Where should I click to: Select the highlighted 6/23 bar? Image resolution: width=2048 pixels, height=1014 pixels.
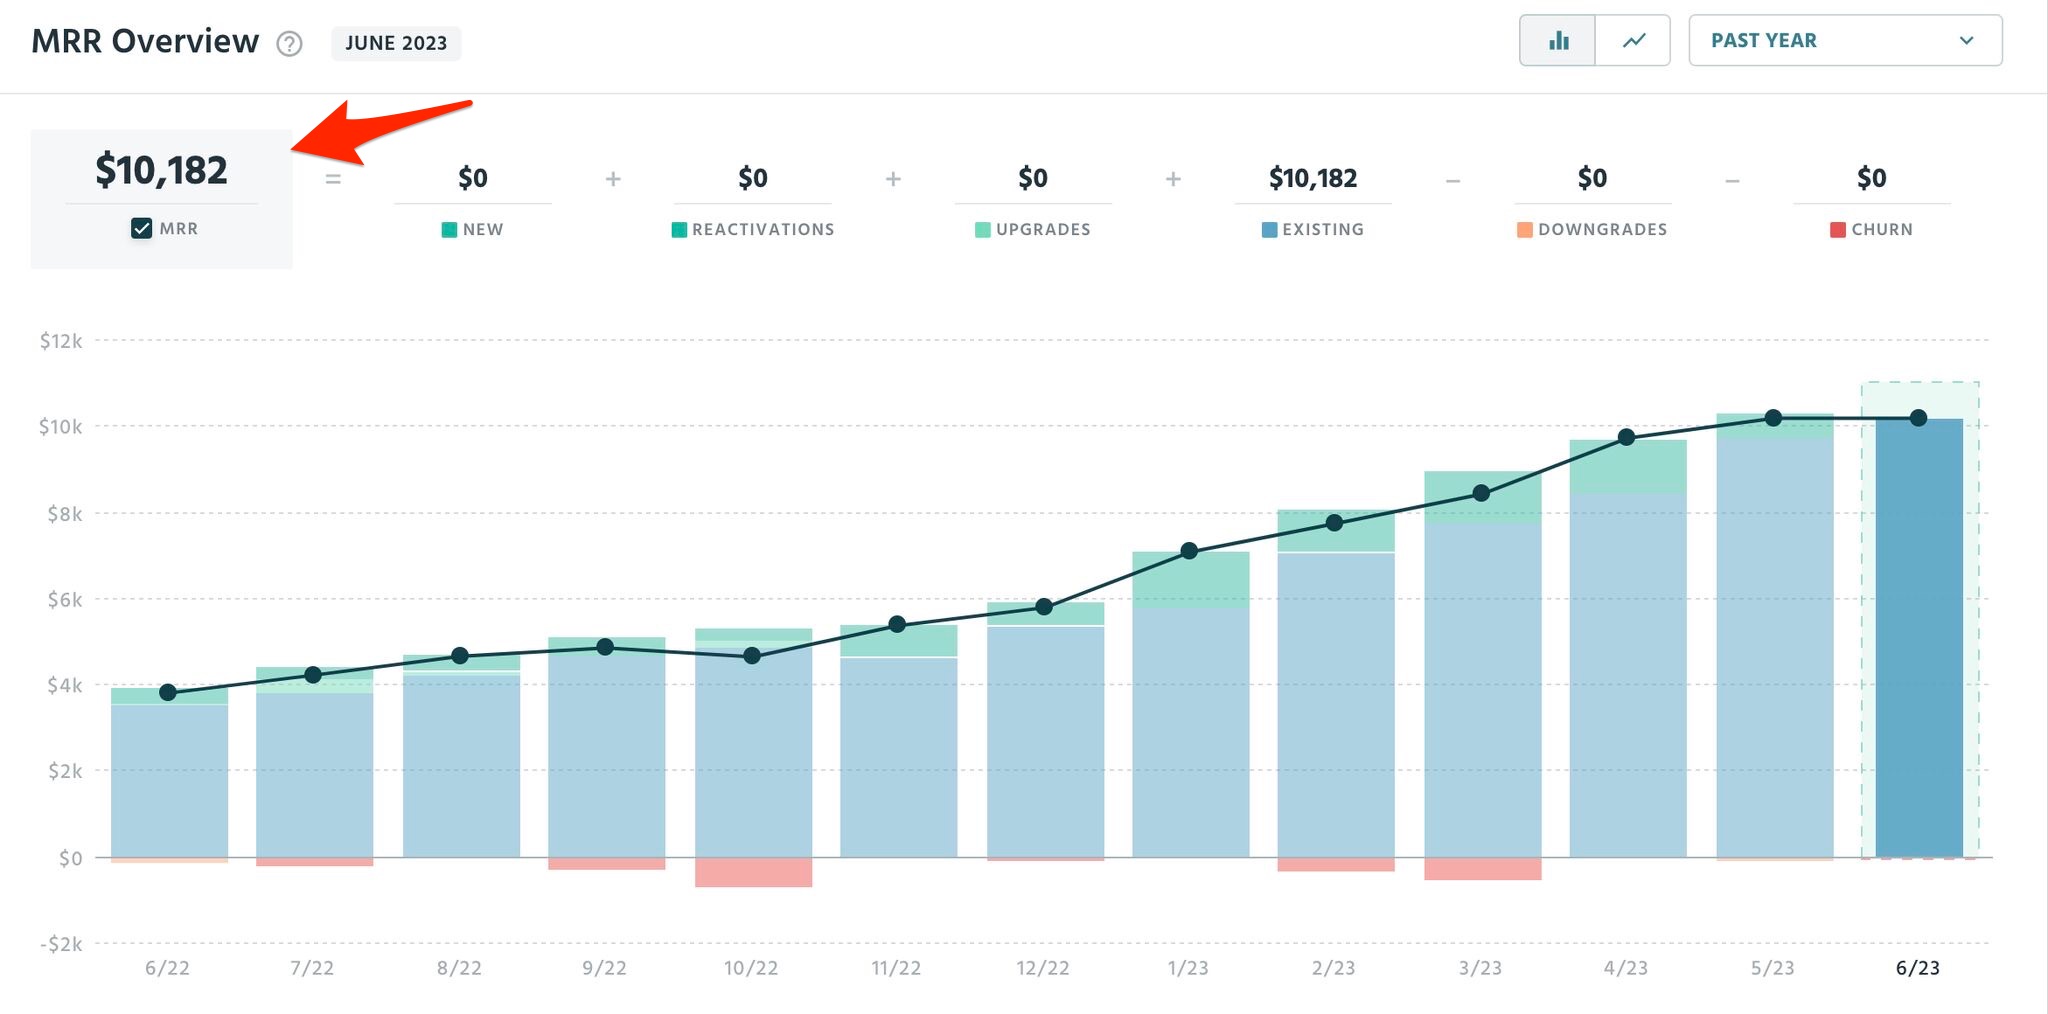(x=1919, y=638)
